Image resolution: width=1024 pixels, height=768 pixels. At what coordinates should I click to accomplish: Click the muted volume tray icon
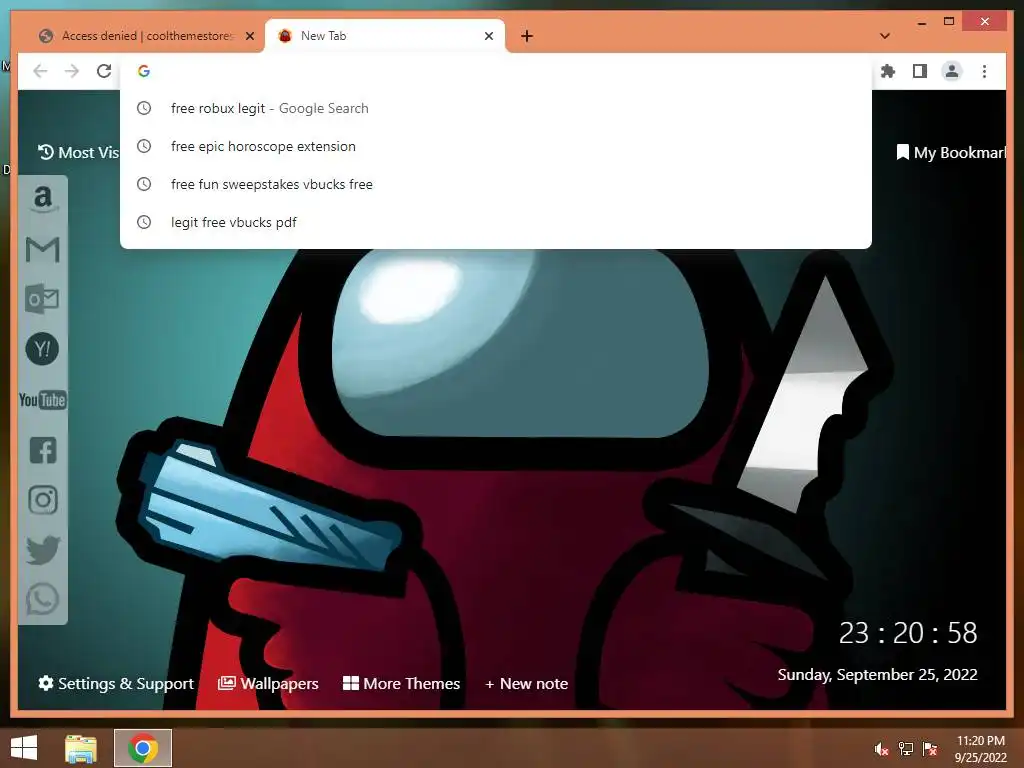[x=881, y=749]
